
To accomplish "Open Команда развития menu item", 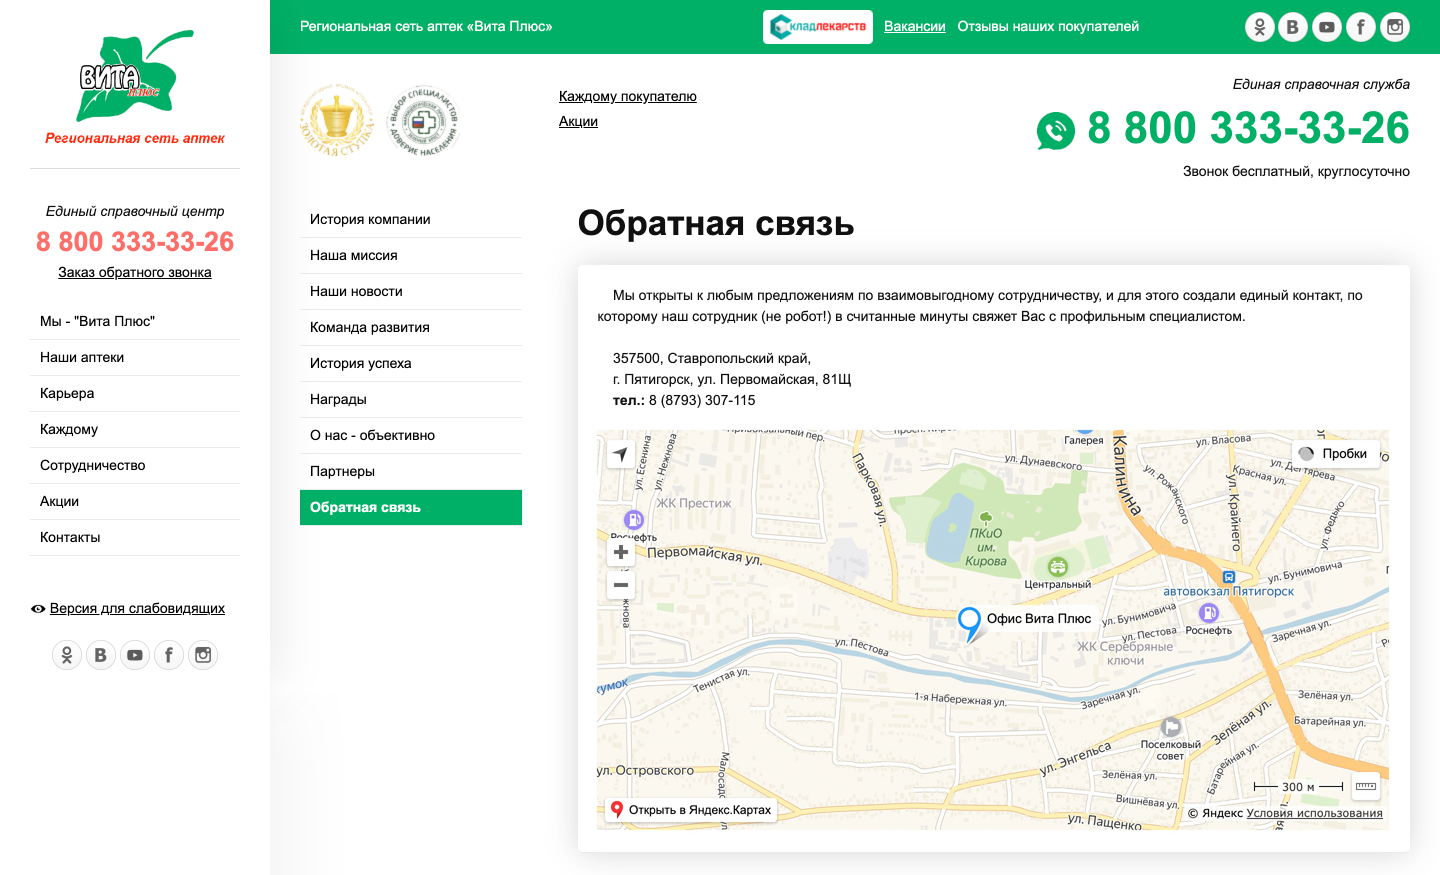I will click(x=411, y=328).
